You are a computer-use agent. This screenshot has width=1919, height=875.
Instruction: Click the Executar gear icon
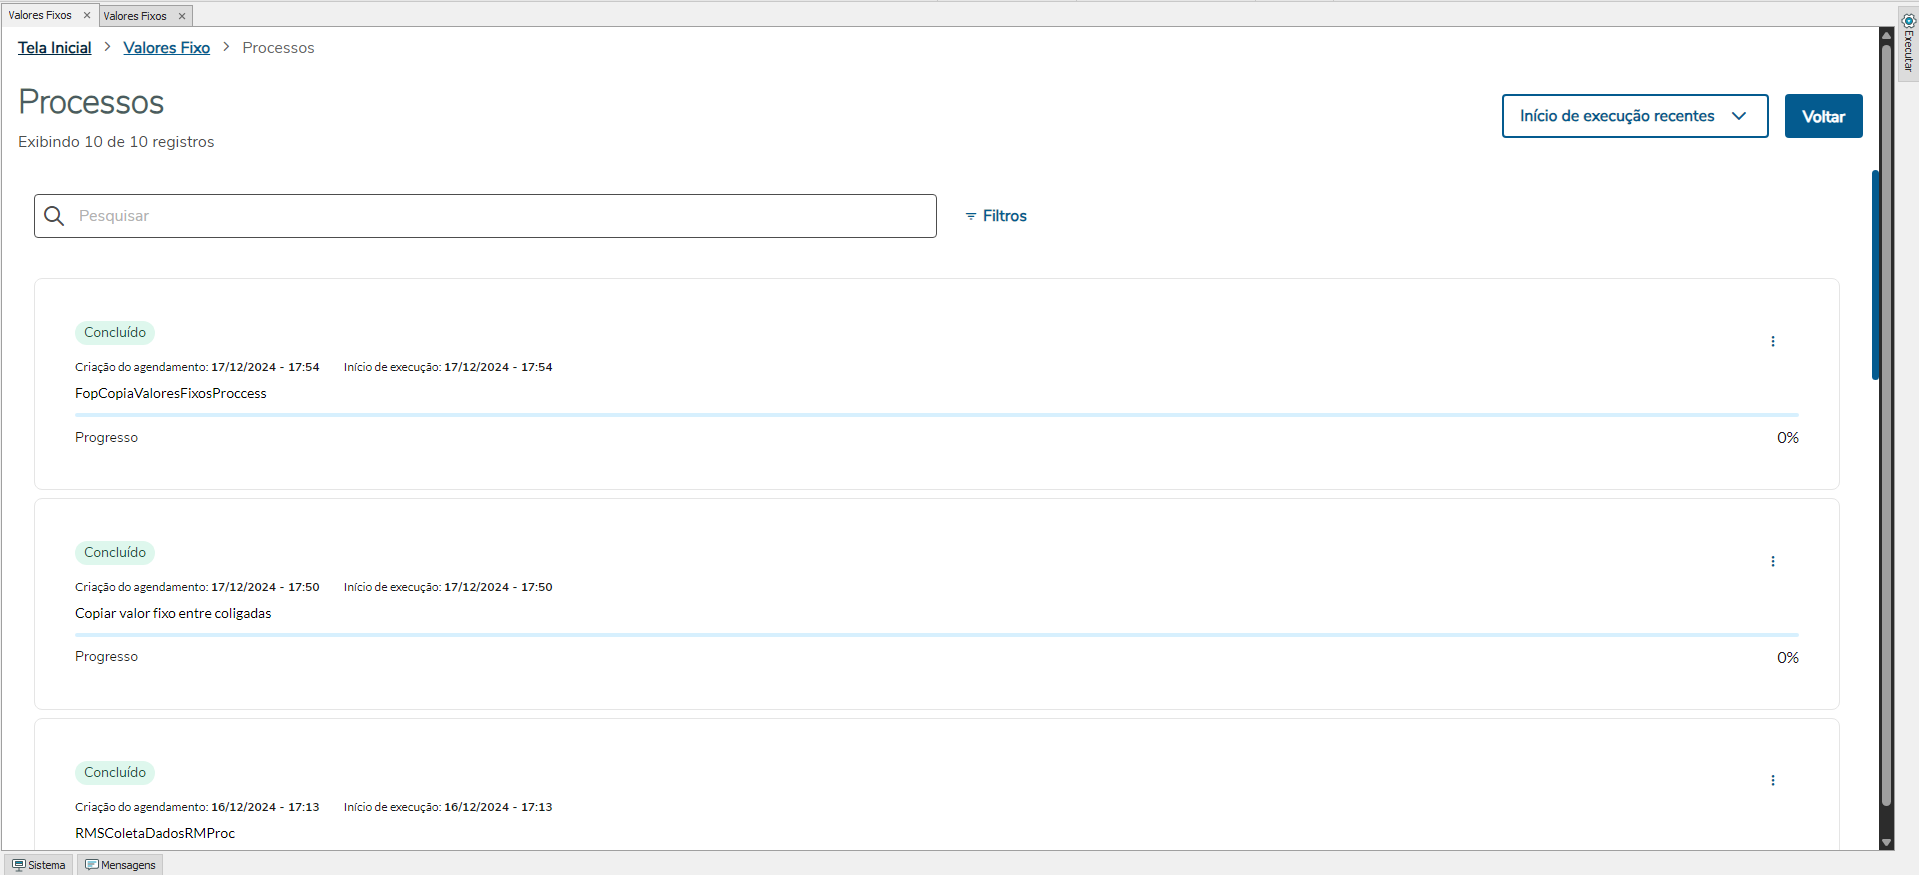click(1908, 21)
